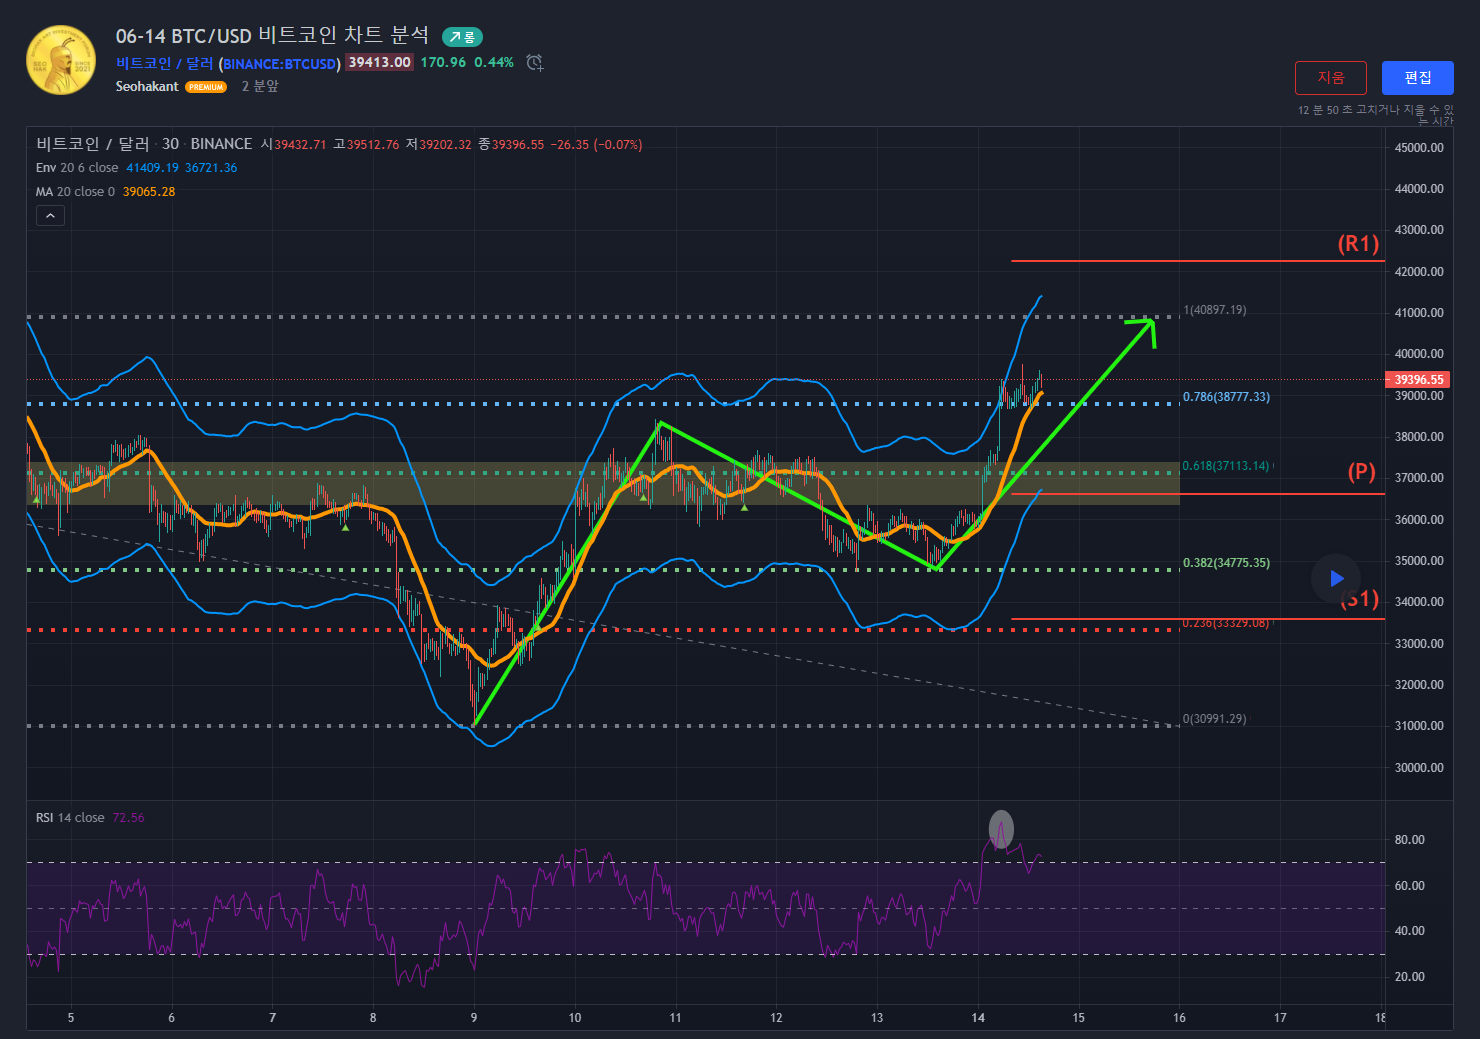Screen dimensions: 1480x1039
Task: Click the alarm clock icon beside the price change
Action: (x=535, y=63)
